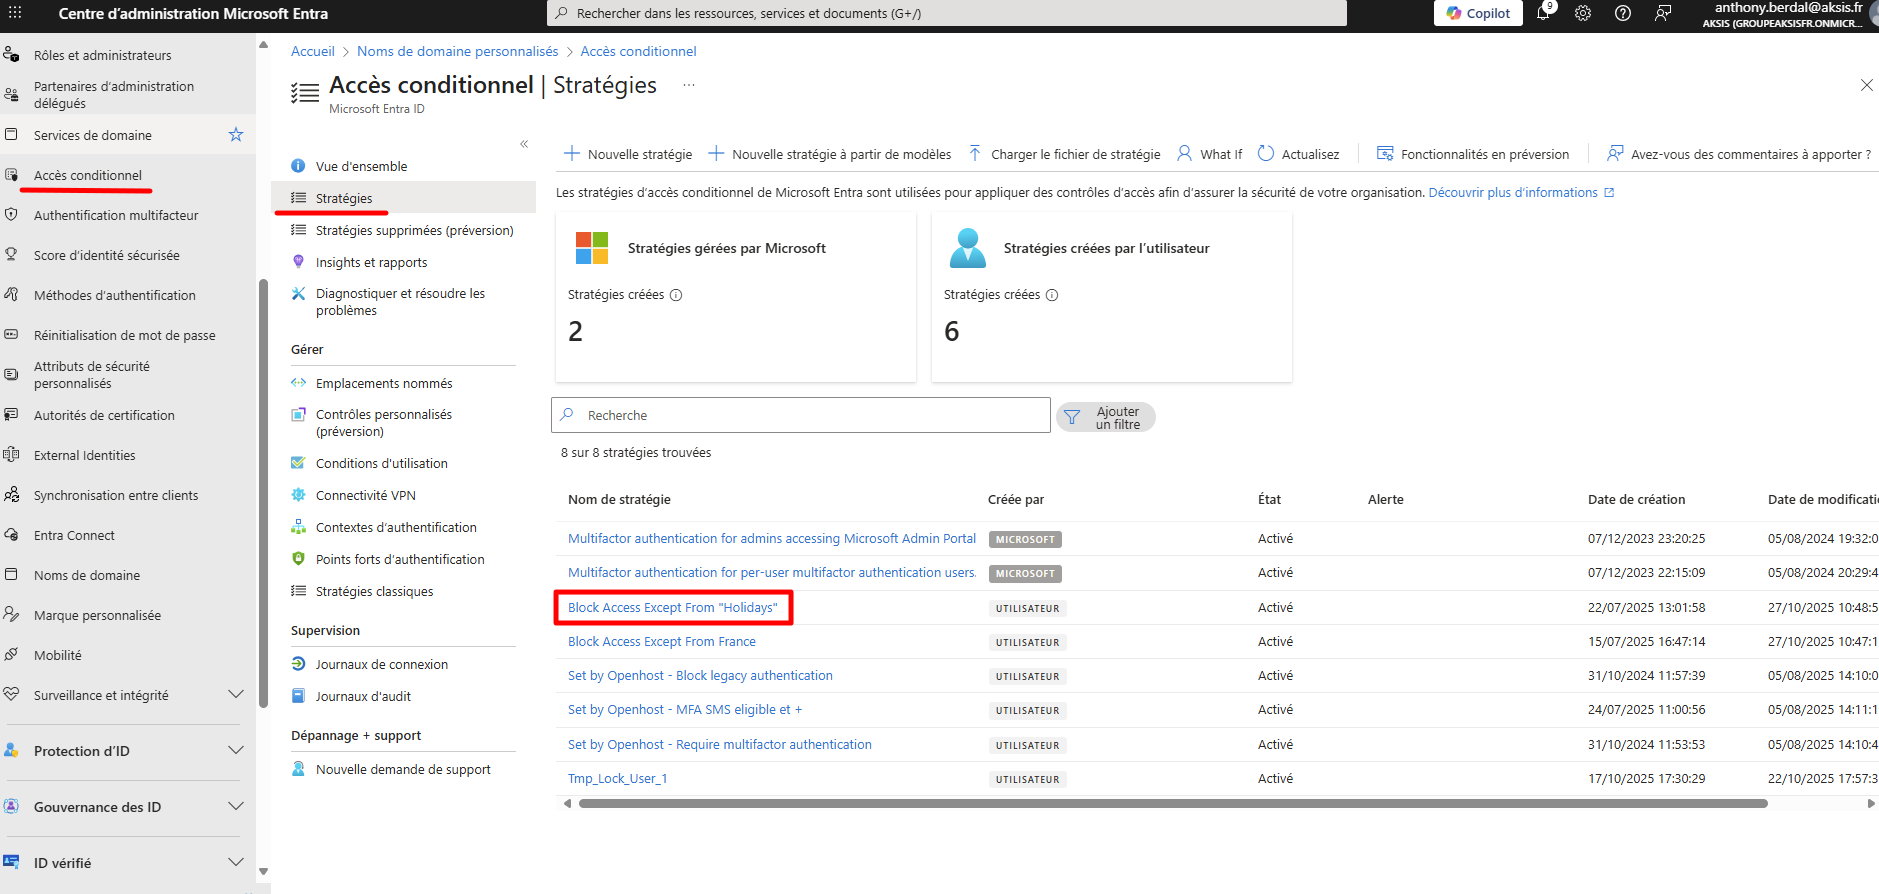Click the info icon next to Microsoft-managed Stratégies créées
Viewport: 1879px width, 894px height.
click(x=676, y=295)
